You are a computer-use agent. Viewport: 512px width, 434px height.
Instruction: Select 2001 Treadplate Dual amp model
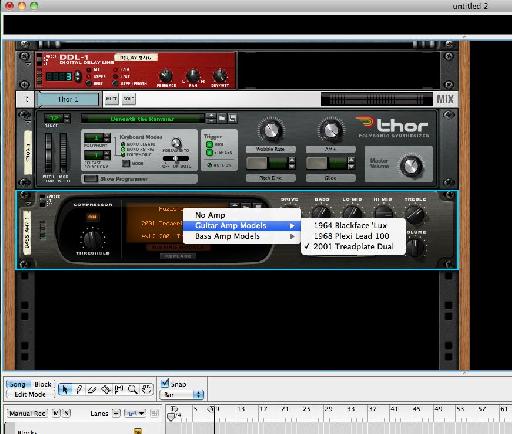click(353, 247)
